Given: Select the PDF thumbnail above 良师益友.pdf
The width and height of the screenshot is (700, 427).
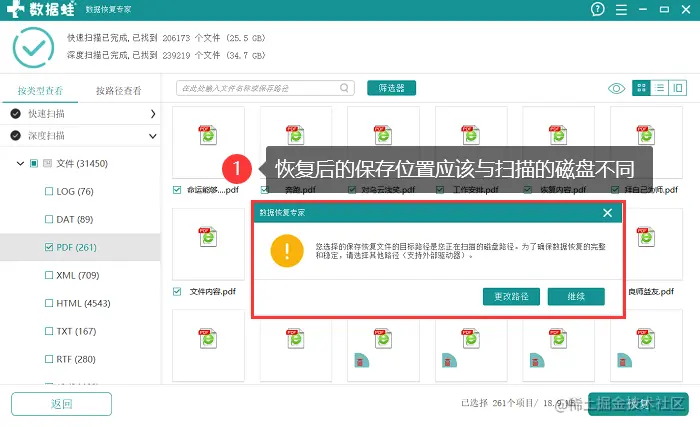Looking at the screenshot, I should pyautogui.click(x=646, y=237).
